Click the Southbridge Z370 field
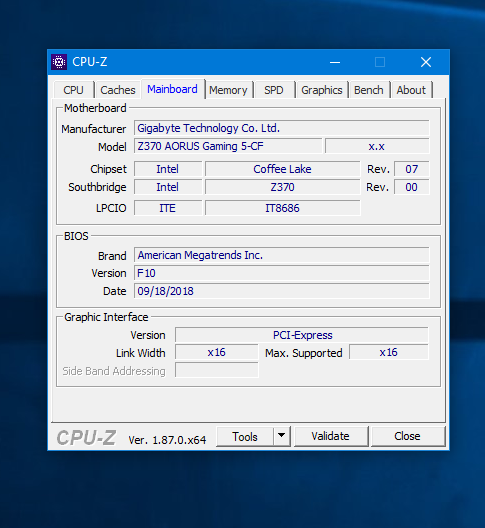The image size is (485, 528). coord(283,187)
